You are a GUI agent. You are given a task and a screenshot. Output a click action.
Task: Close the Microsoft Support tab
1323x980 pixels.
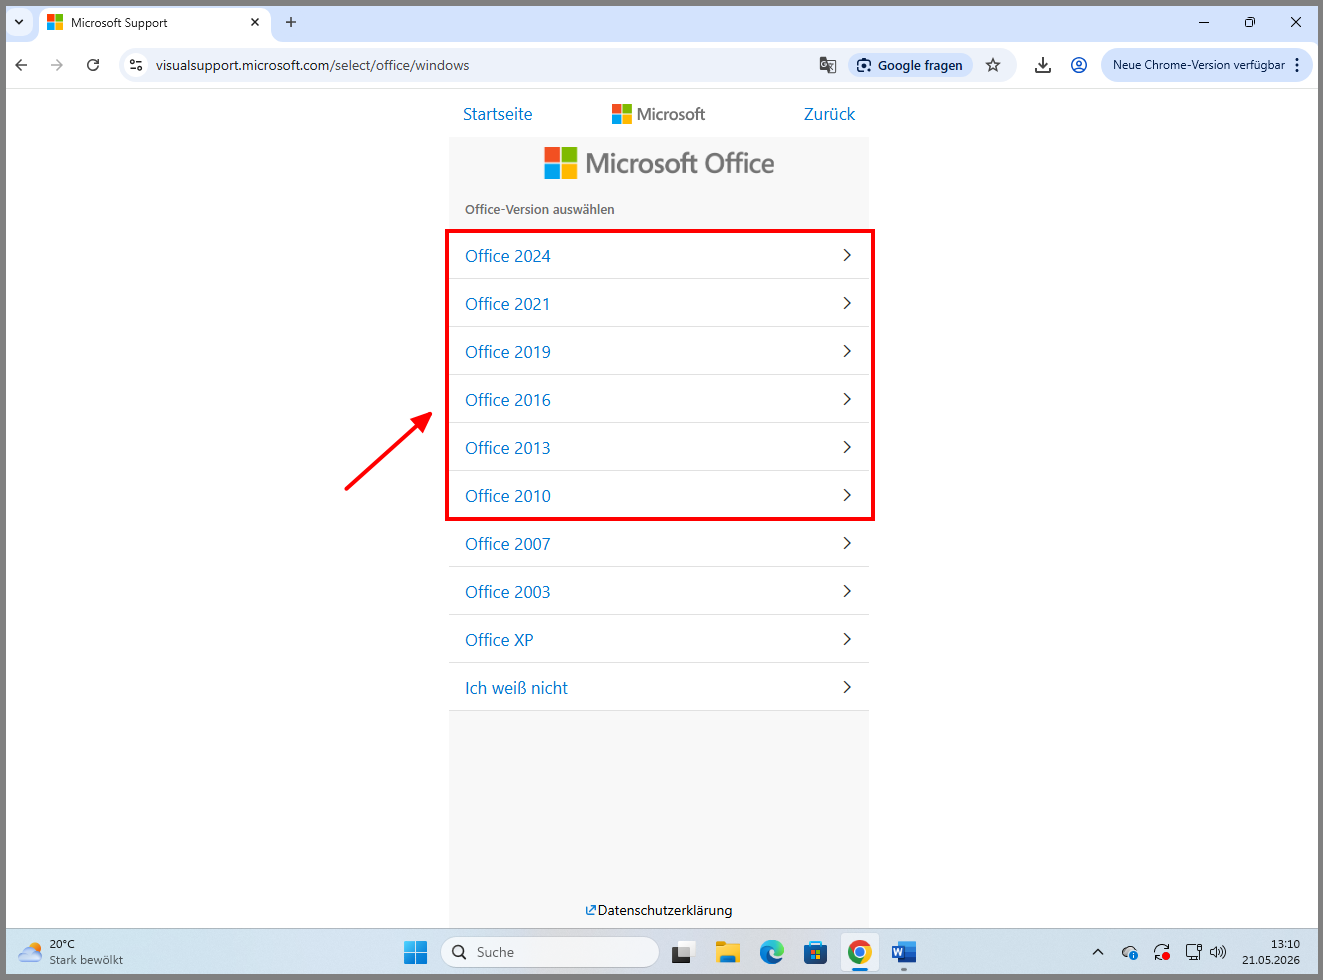tap(255, 22)
